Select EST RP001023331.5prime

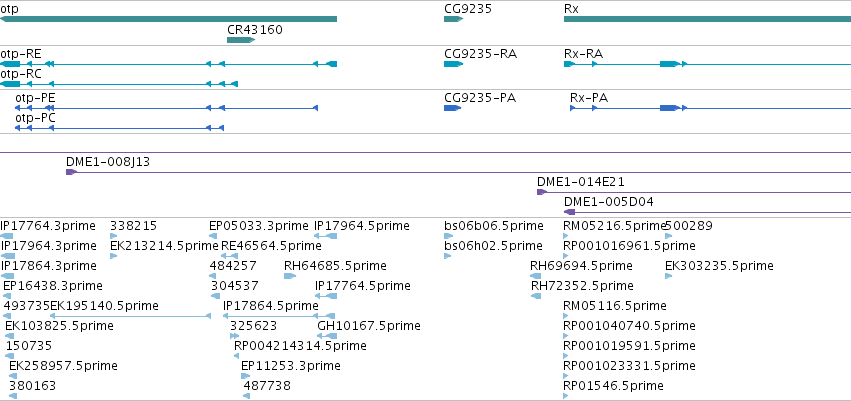pyautogui.click(x=566, y=376)
